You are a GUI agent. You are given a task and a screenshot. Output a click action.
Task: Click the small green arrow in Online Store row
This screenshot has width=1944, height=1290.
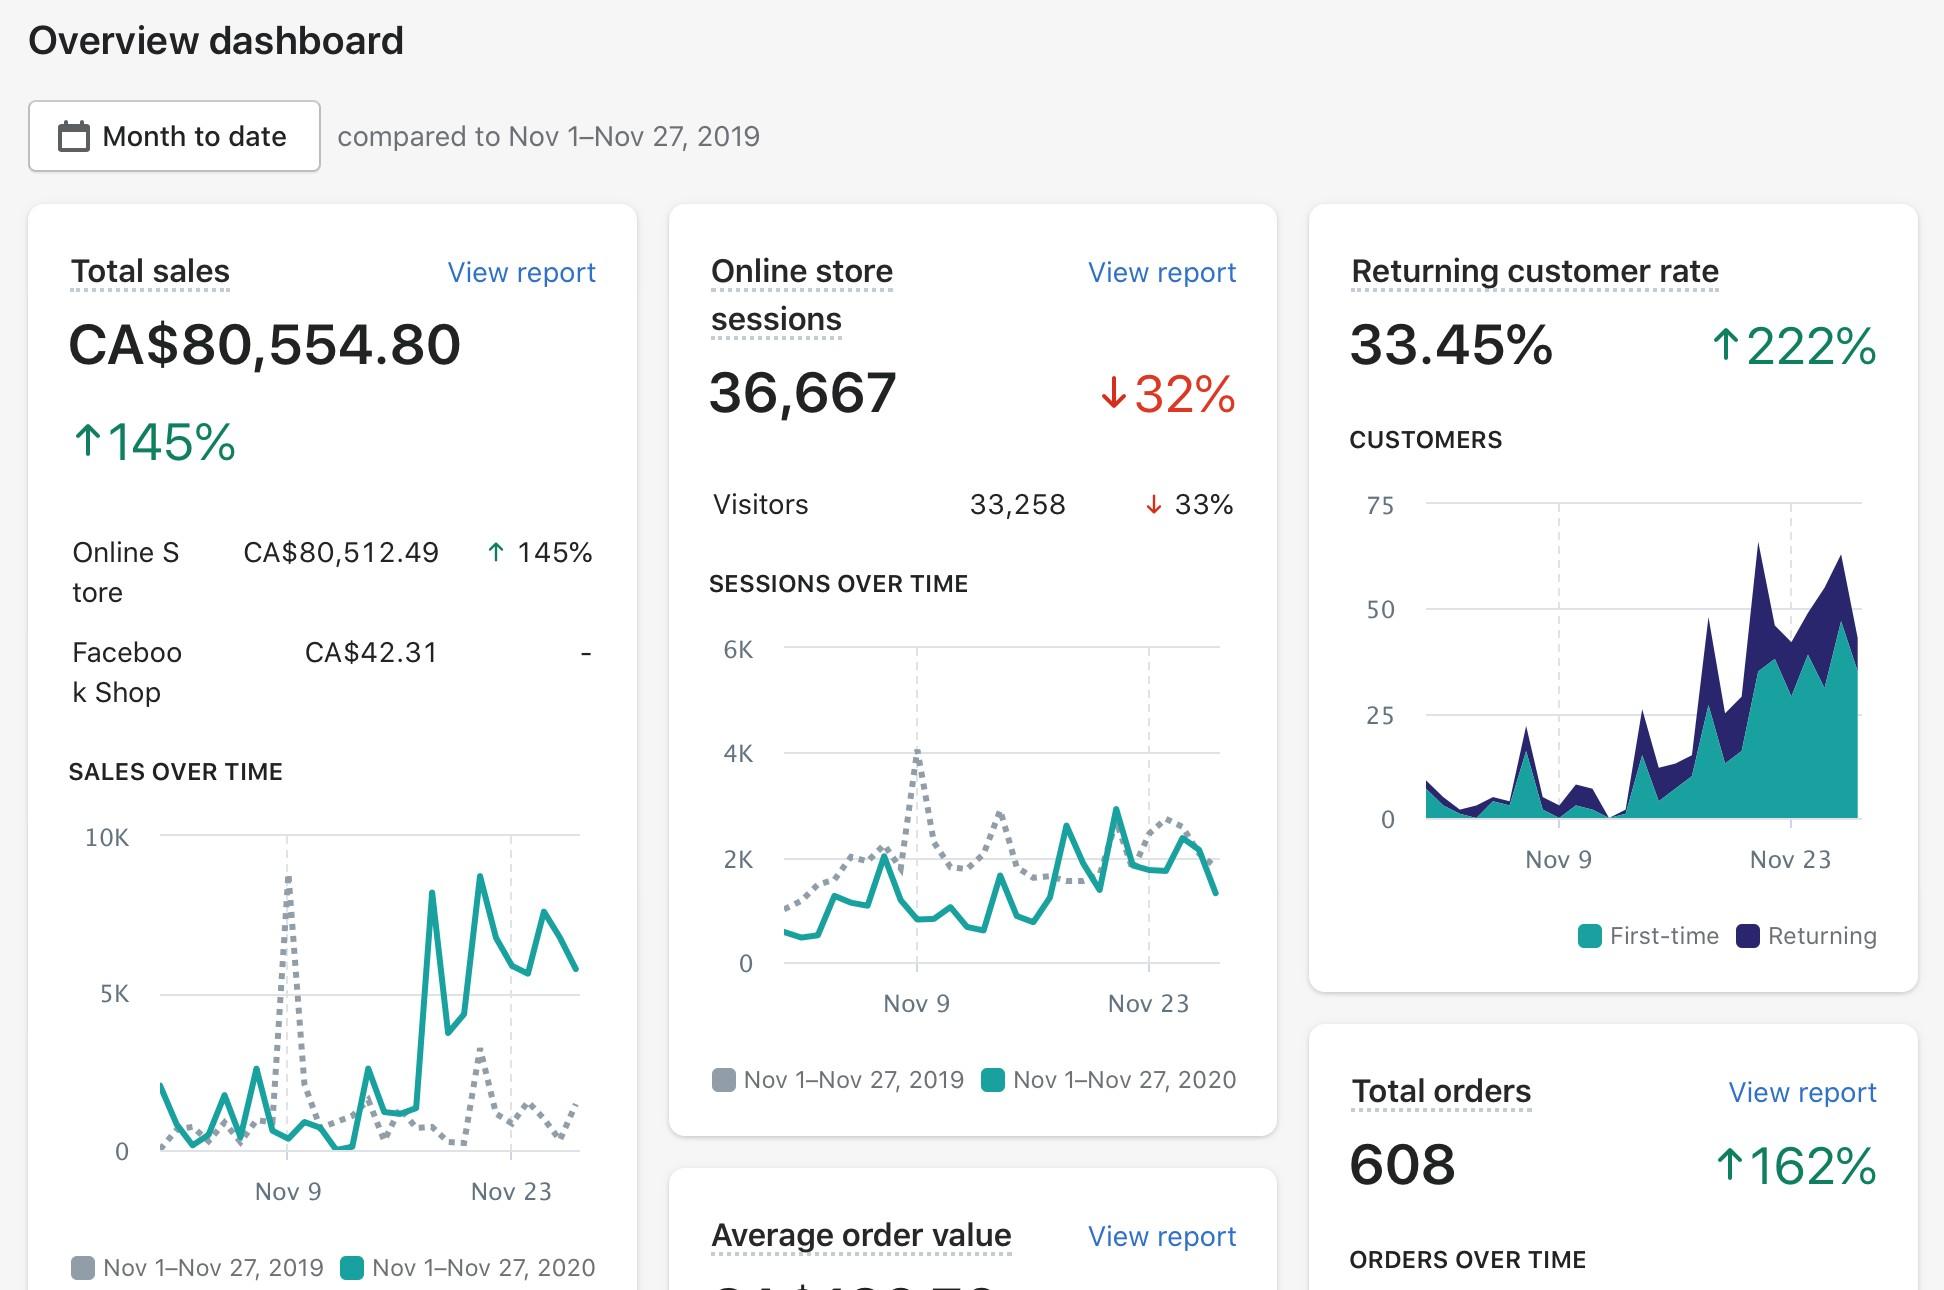[x=495, y=552]
